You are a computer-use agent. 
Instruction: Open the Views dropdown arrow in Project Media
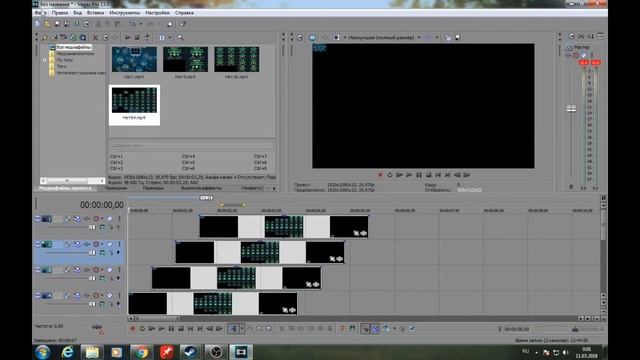(170, 38)
